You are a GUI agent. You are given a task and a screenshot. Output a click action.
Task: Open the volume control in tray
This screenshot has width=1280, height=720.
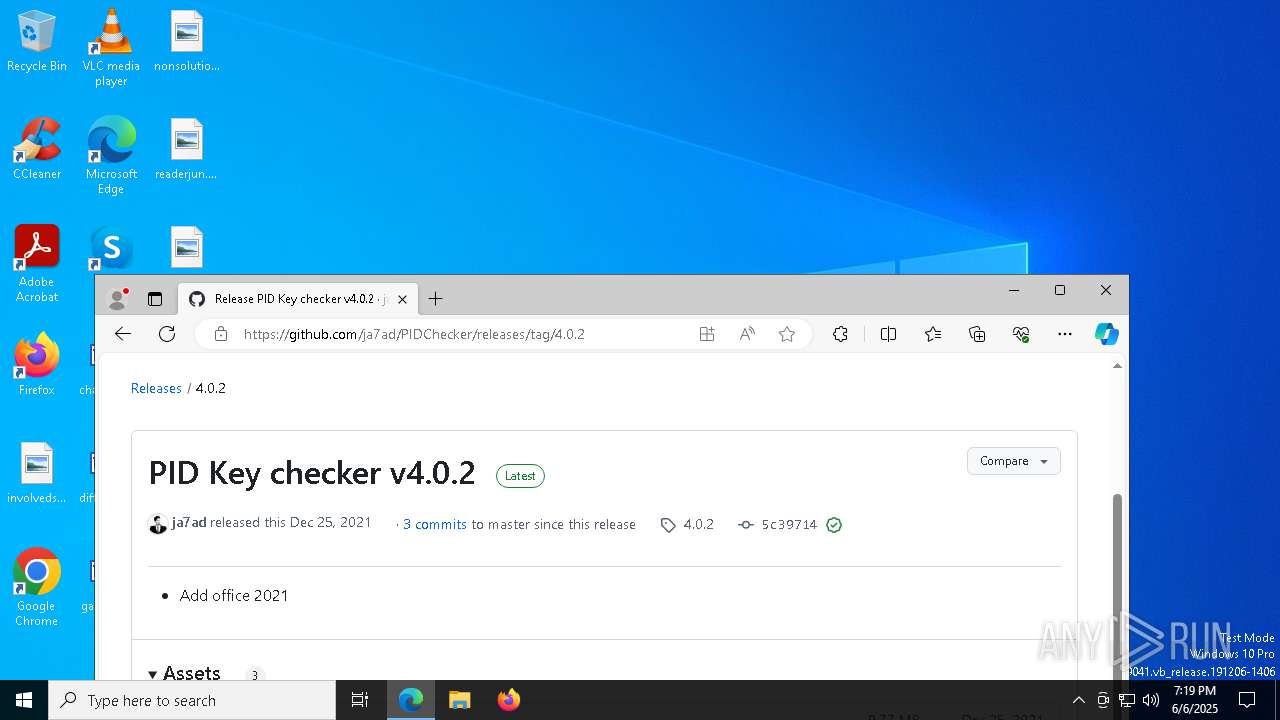[1151, 700]
